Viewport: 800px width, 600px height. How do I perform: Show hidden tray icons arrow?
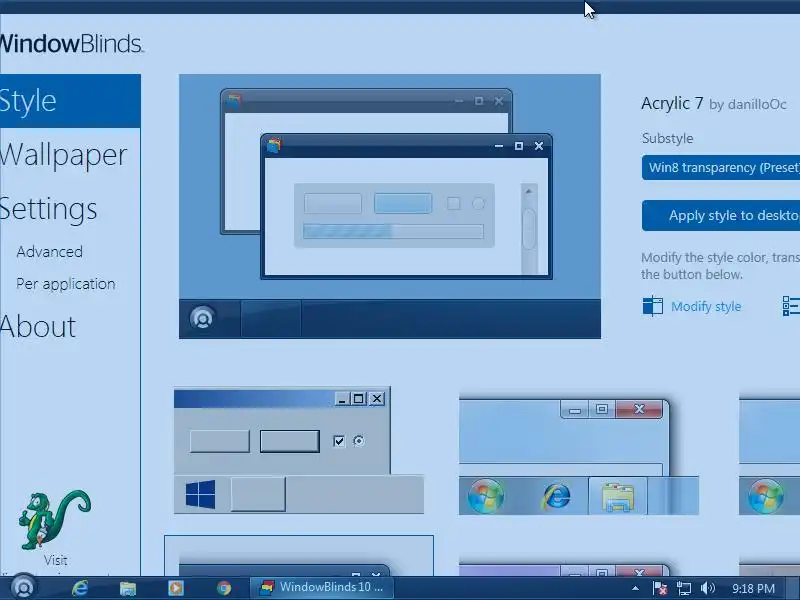[635, 588]
